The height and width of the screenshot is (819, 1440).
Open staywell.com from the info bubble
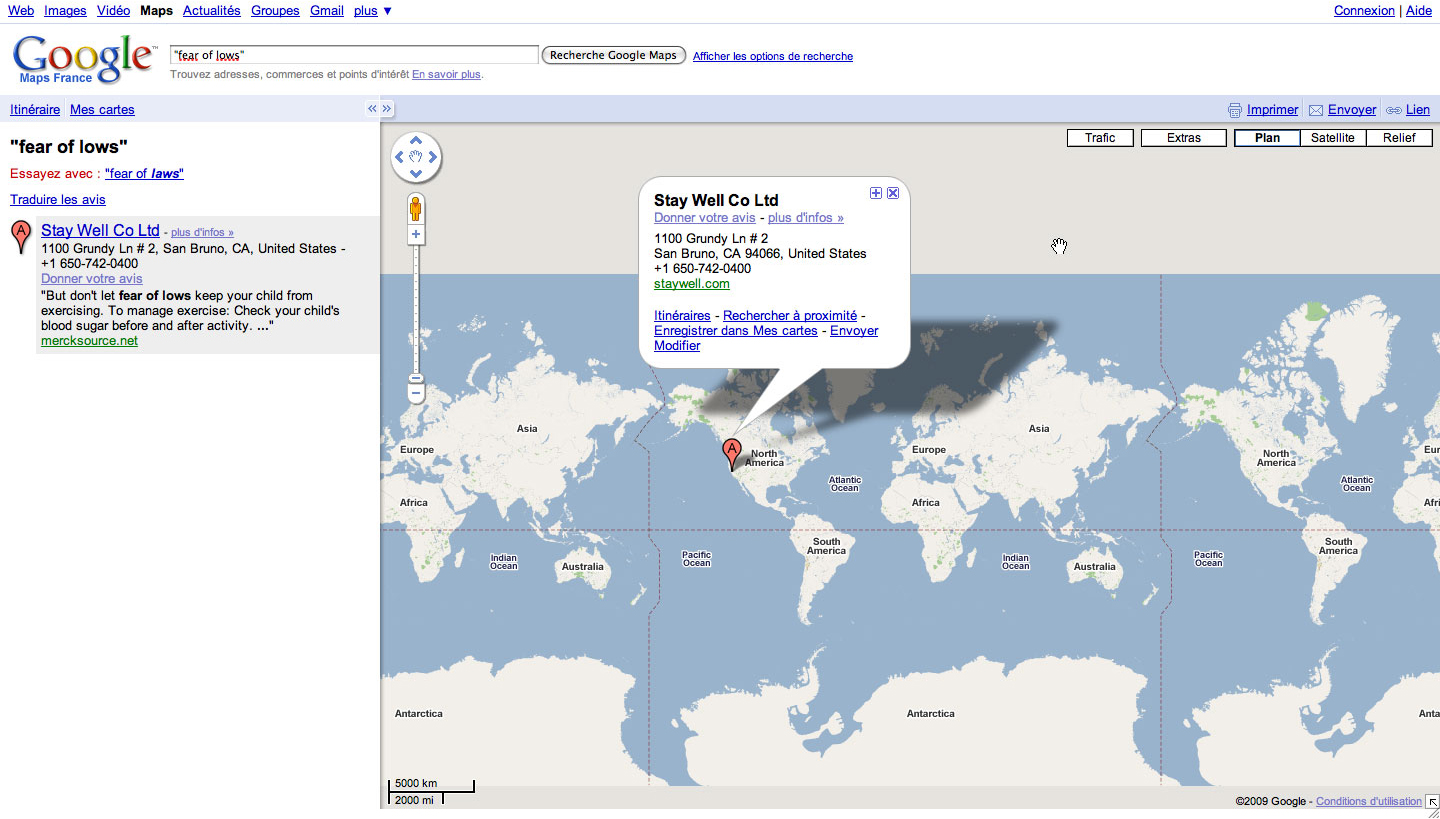(x=692, y=284)
